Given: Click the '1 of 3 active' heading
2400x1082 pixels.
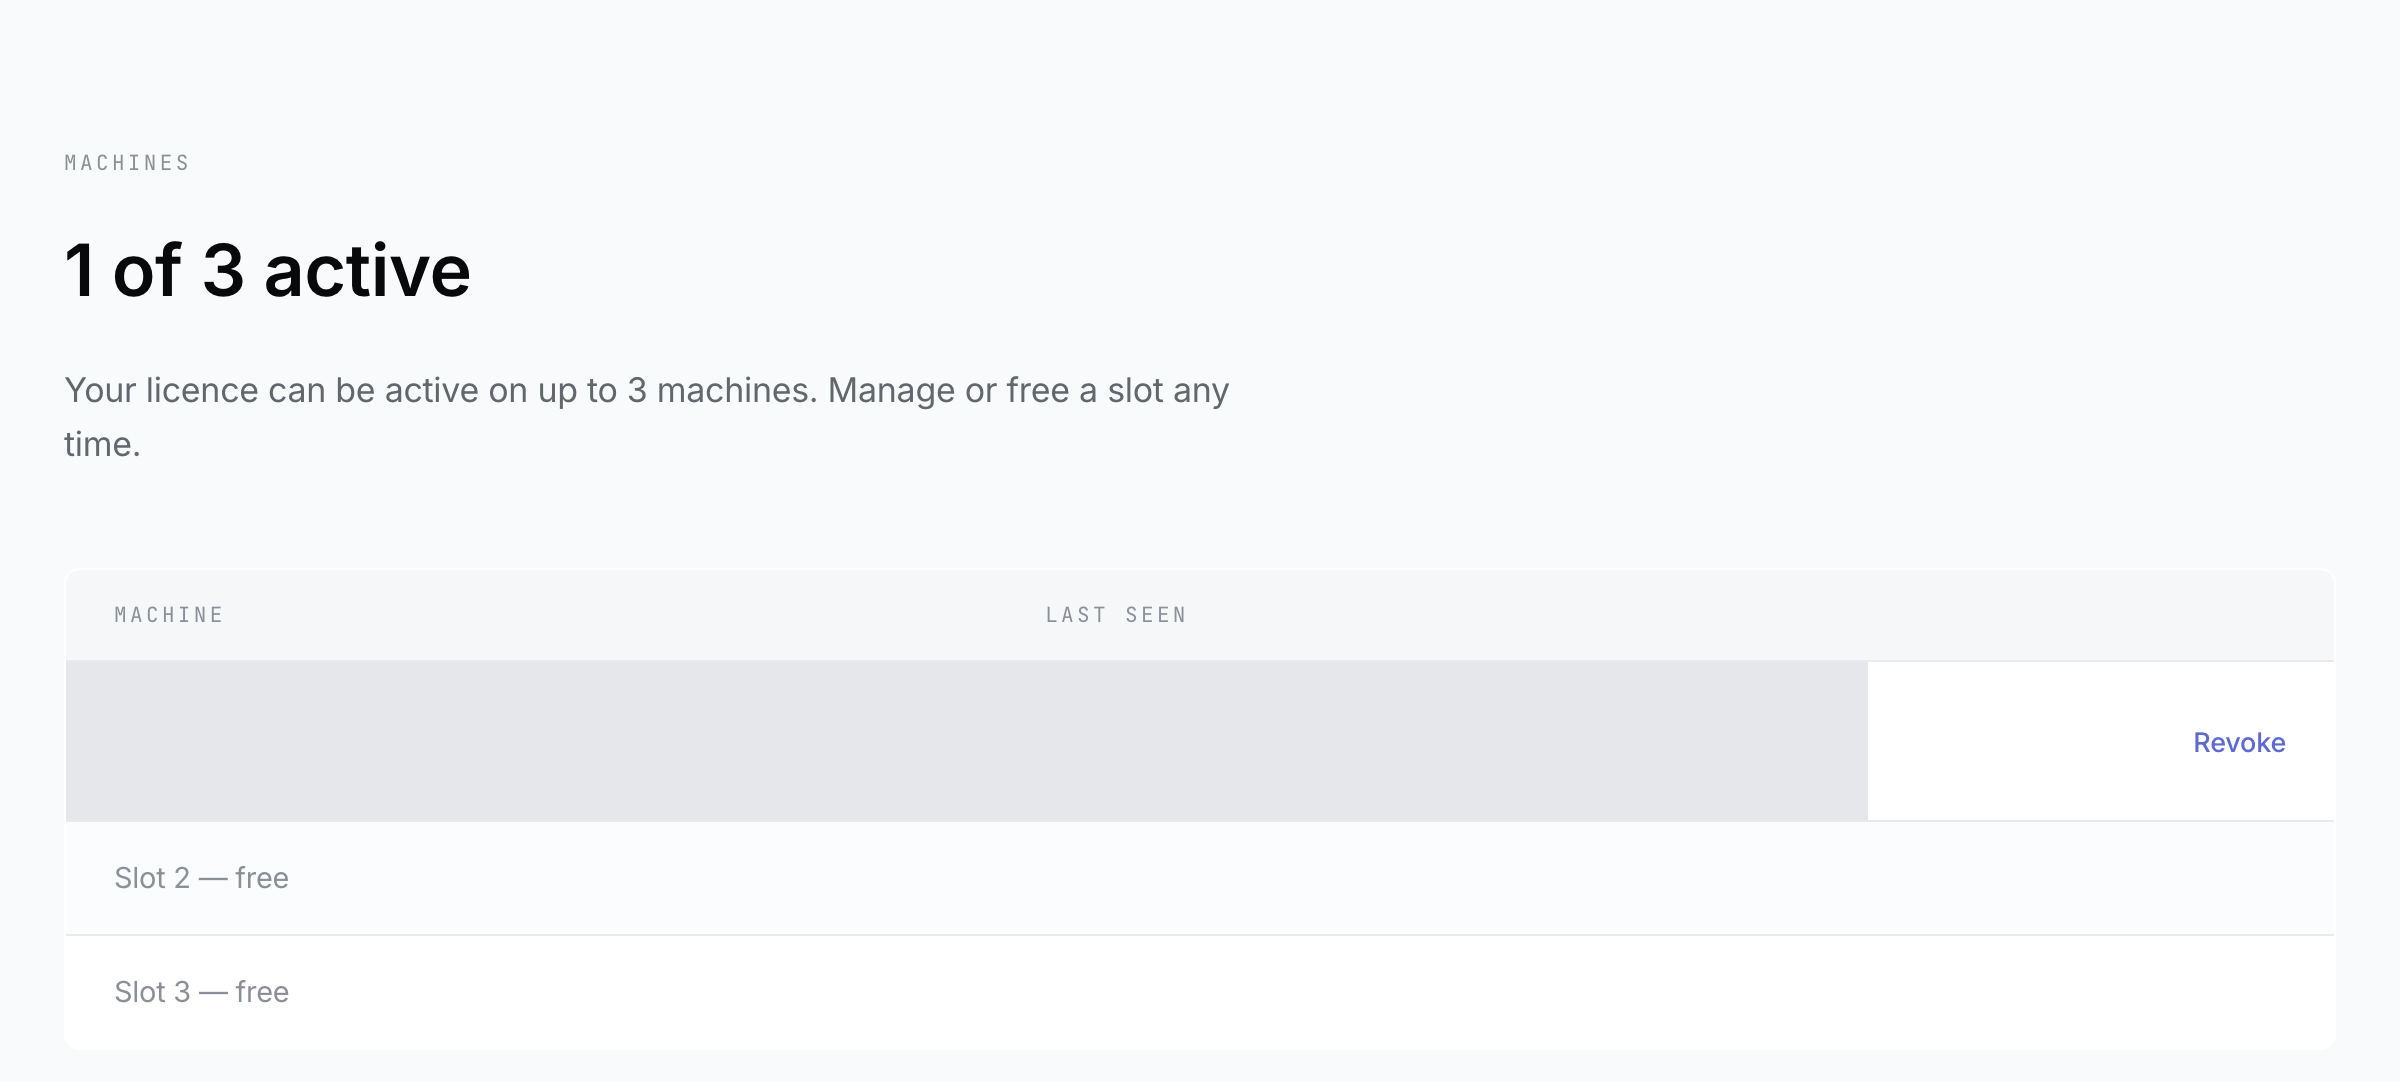Looking at the screenshot, I should click(267, 271).
